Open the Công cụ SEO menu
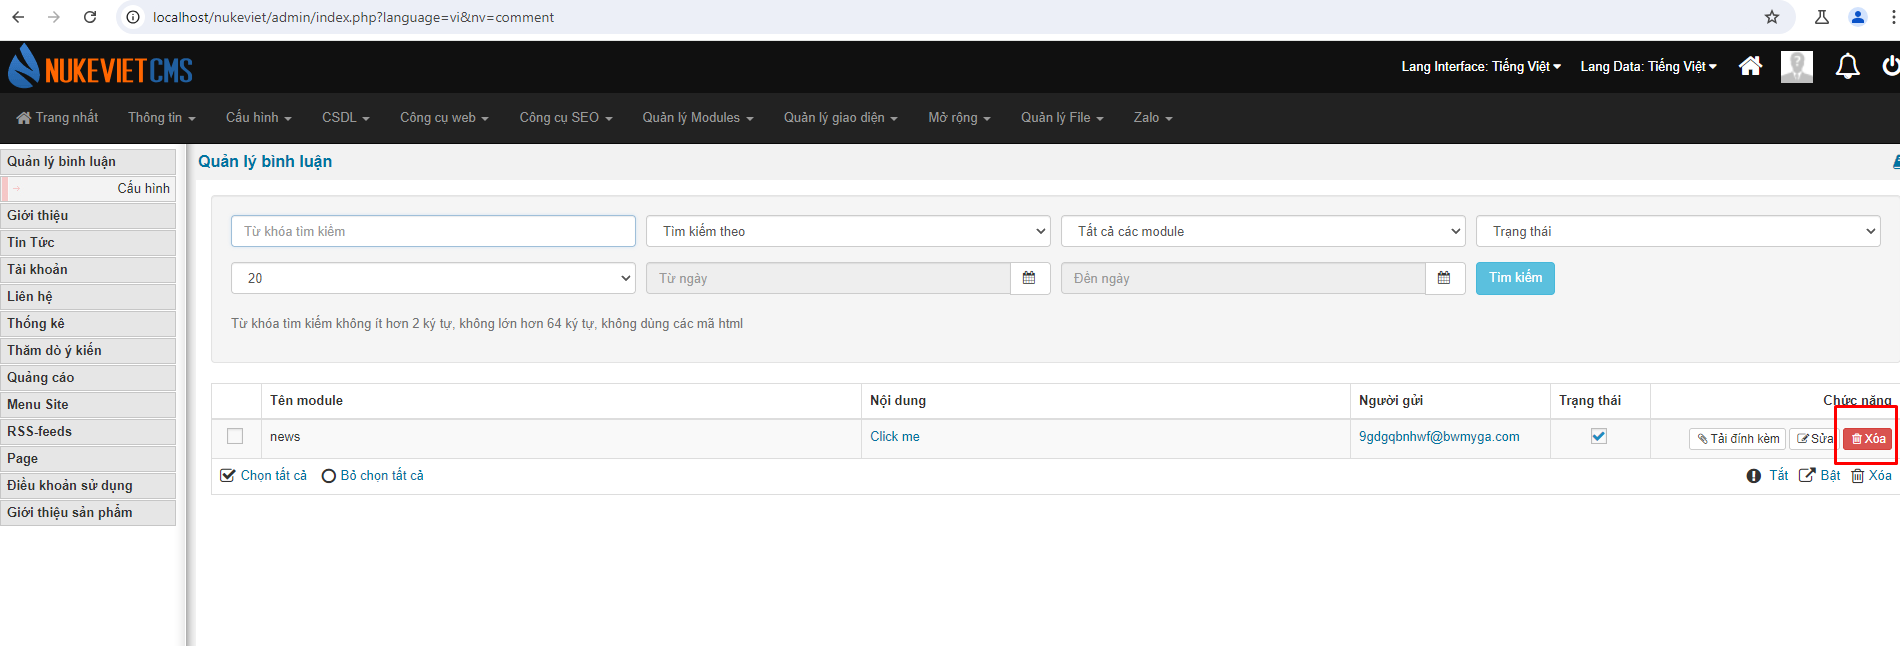Image resolution: width=1900 pixels, height=646 pixels. [566, 118]
